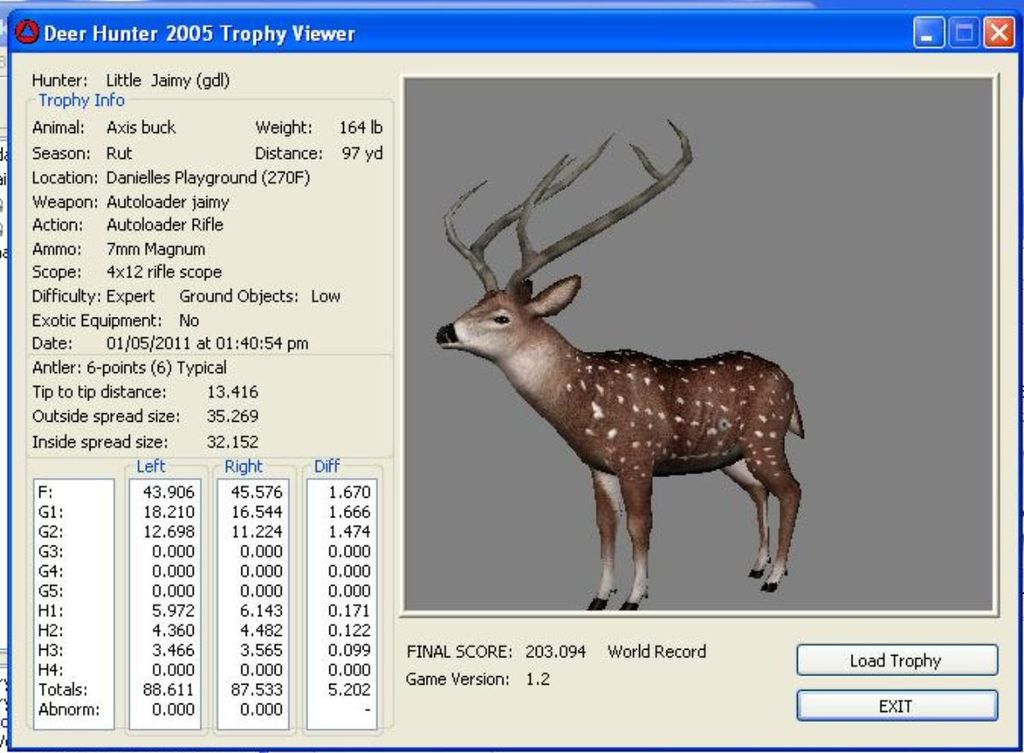
Task: Click the 'Totals:' row label
Action: click(63, 690)
